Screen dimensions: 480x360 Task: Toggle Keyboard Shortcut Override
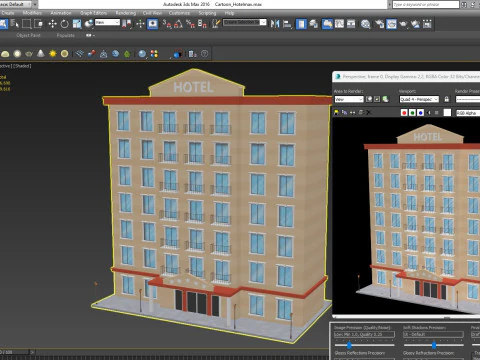(152, 24)
